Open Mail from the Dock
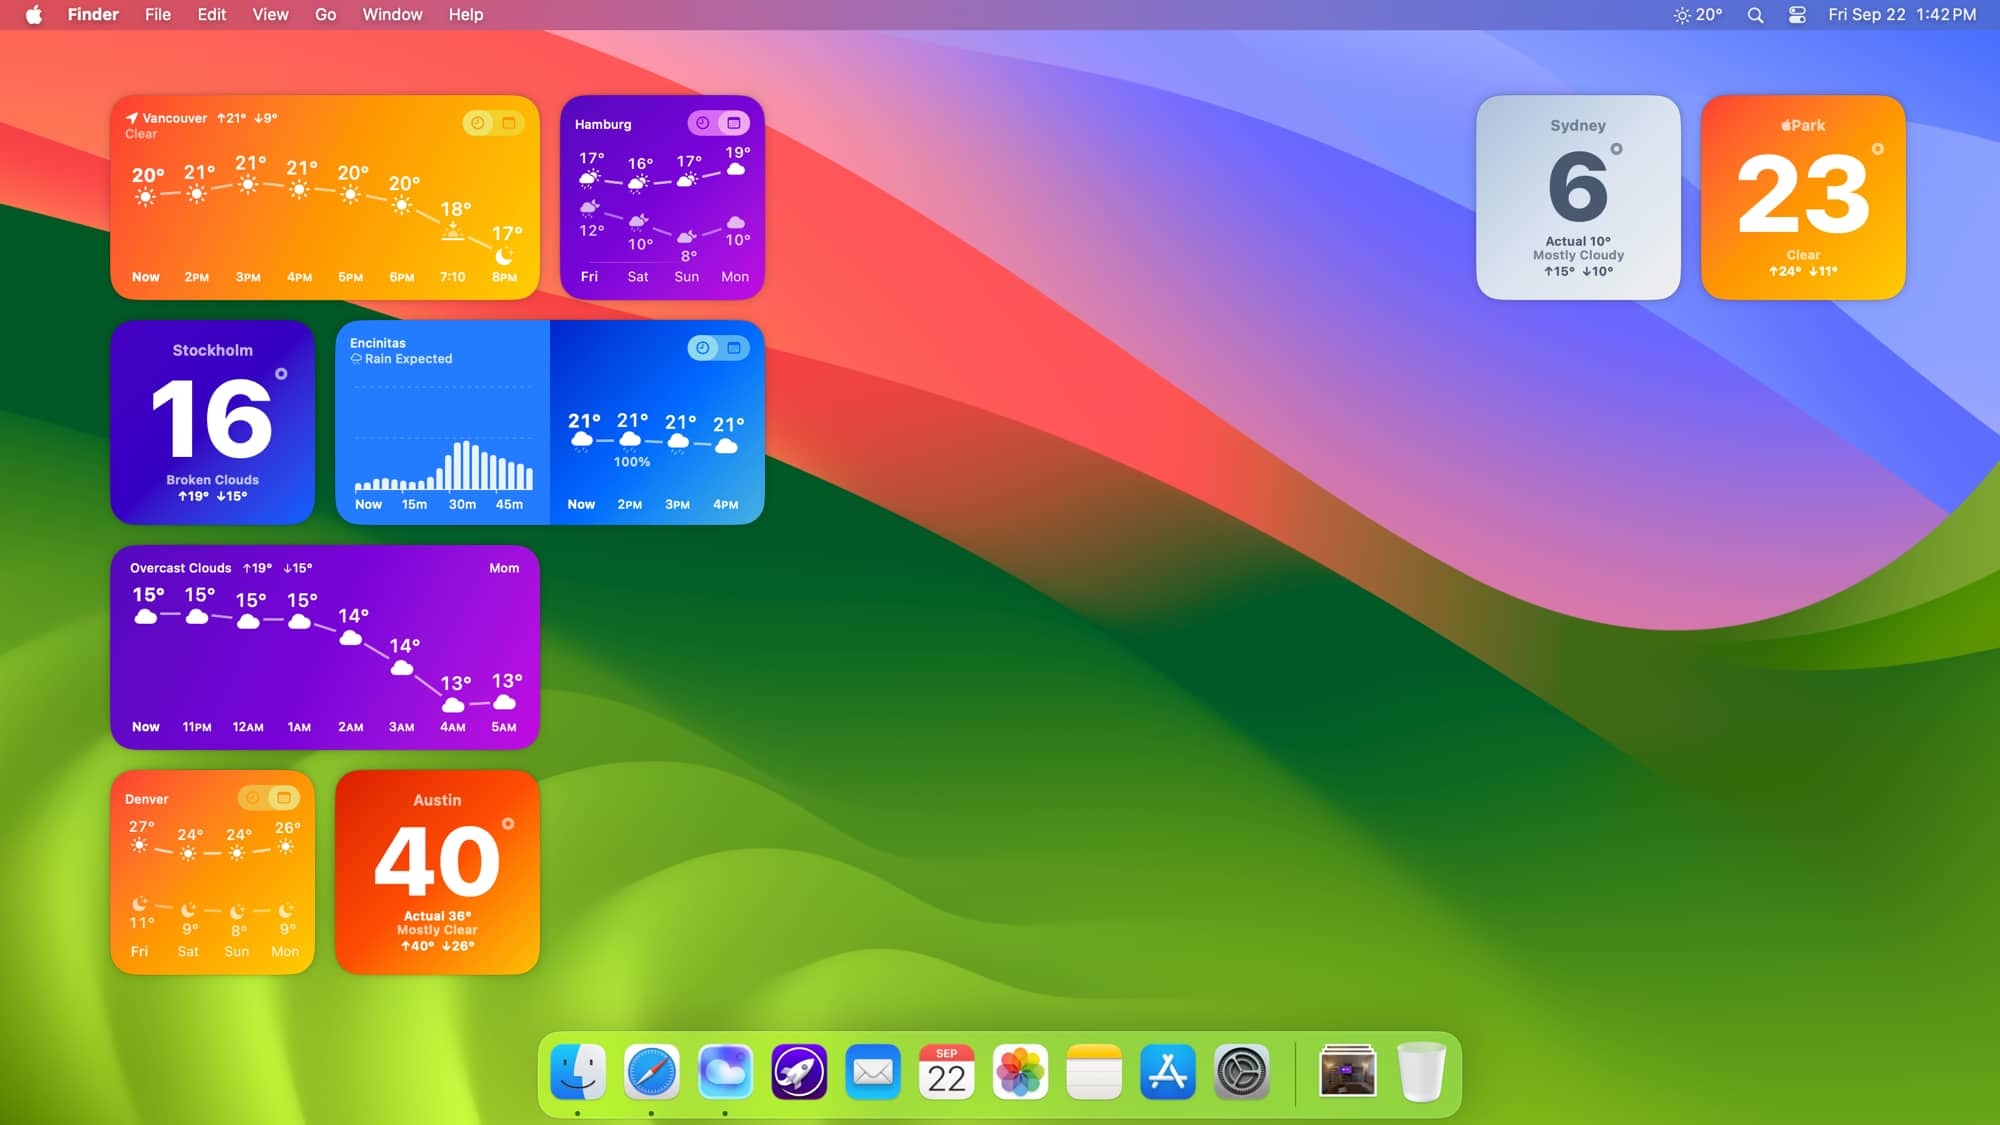Screen dimensions: 2000x1125 click(873, 1072)
